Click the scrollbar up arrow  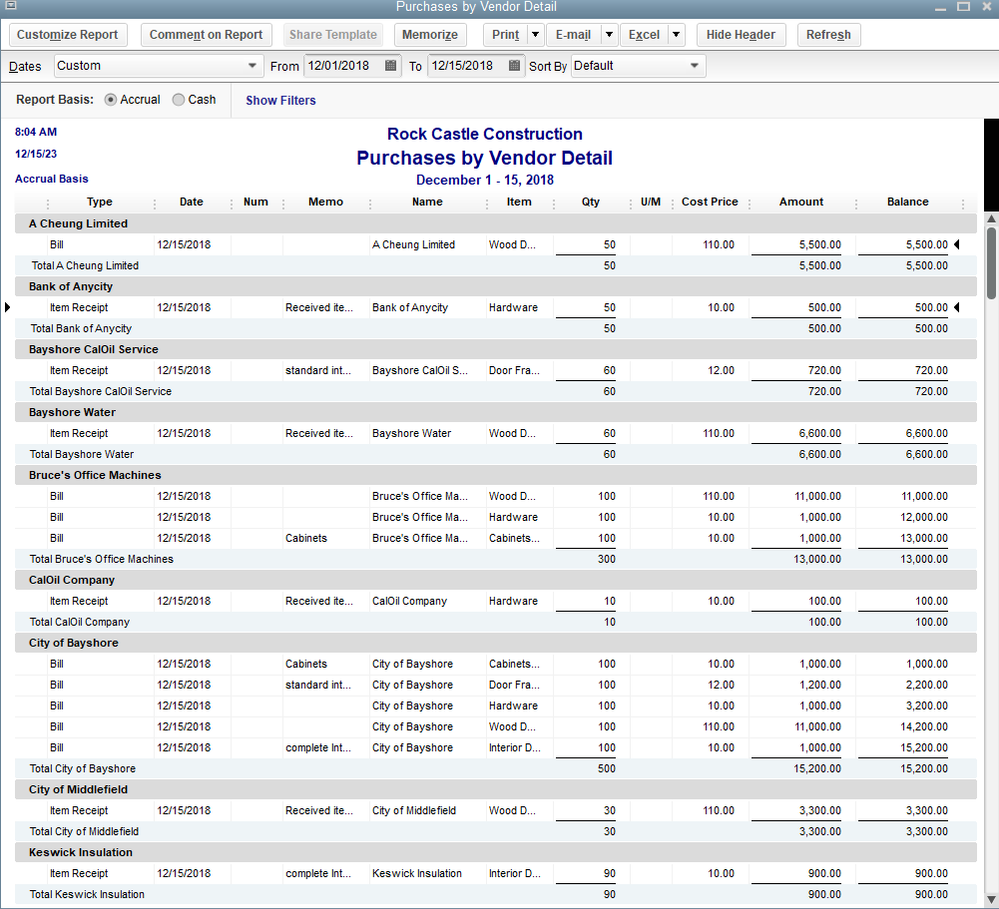(991, 219)
